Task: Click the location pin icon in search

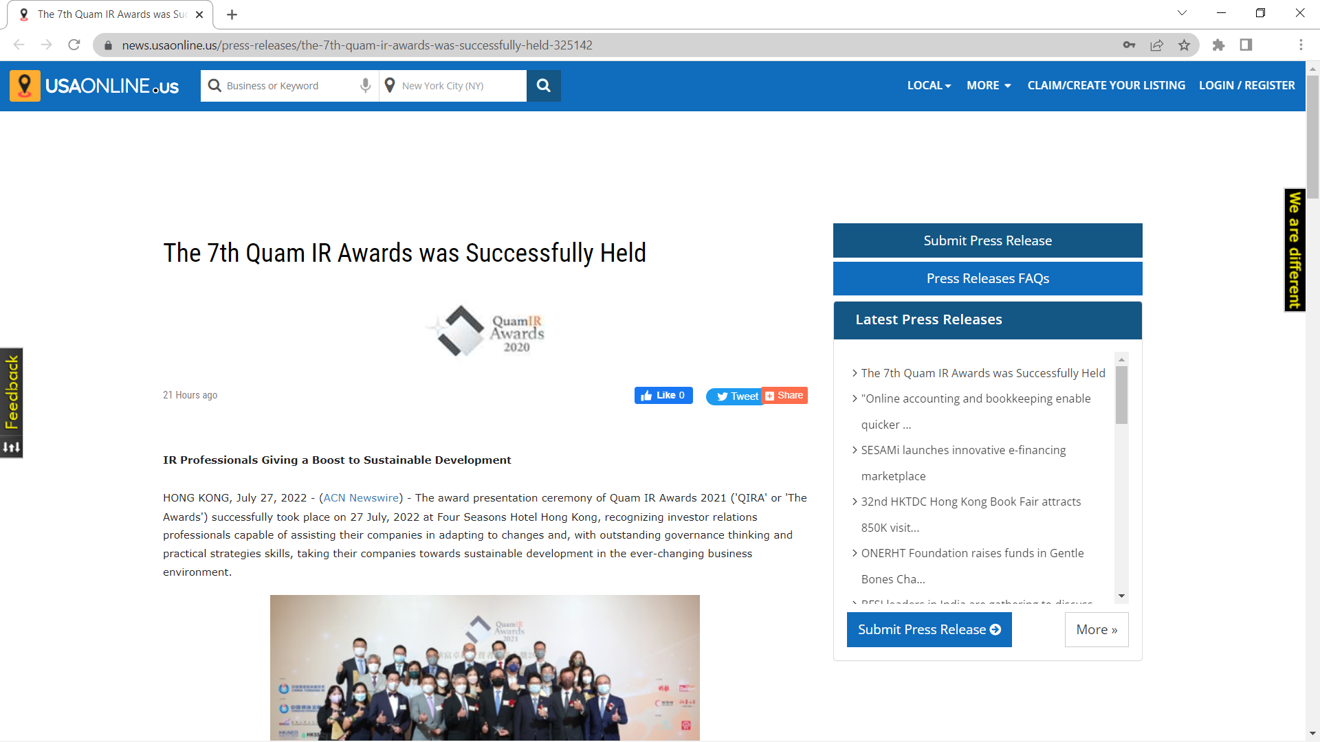Action: click(390, 86)
